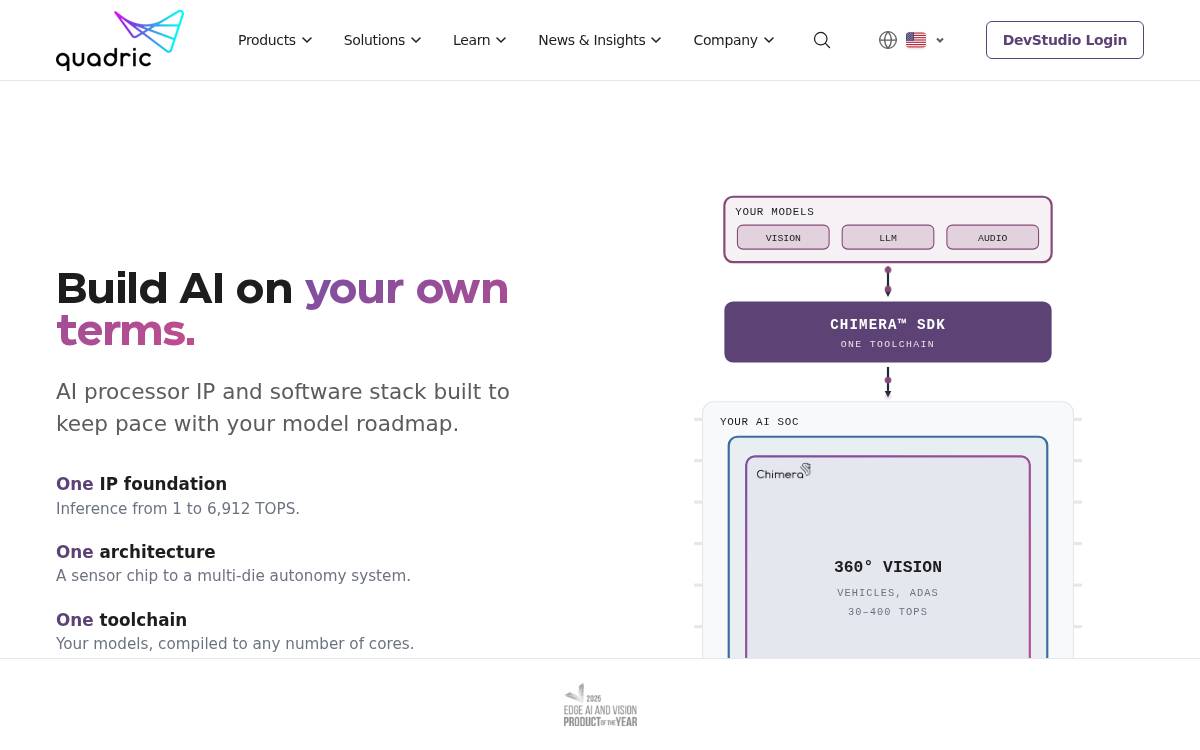Click the YOUR AI SOC label
Screen dimensions: 1200x750
[760, 422]
